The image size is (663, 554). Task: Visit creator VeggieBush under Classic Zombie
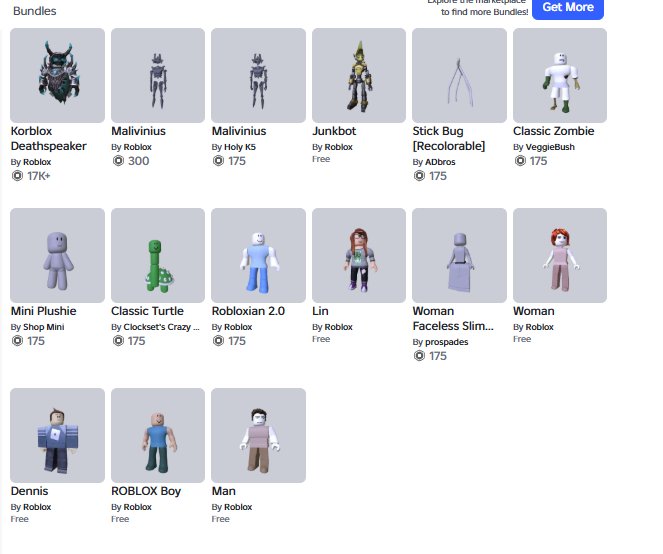point(550,147)
